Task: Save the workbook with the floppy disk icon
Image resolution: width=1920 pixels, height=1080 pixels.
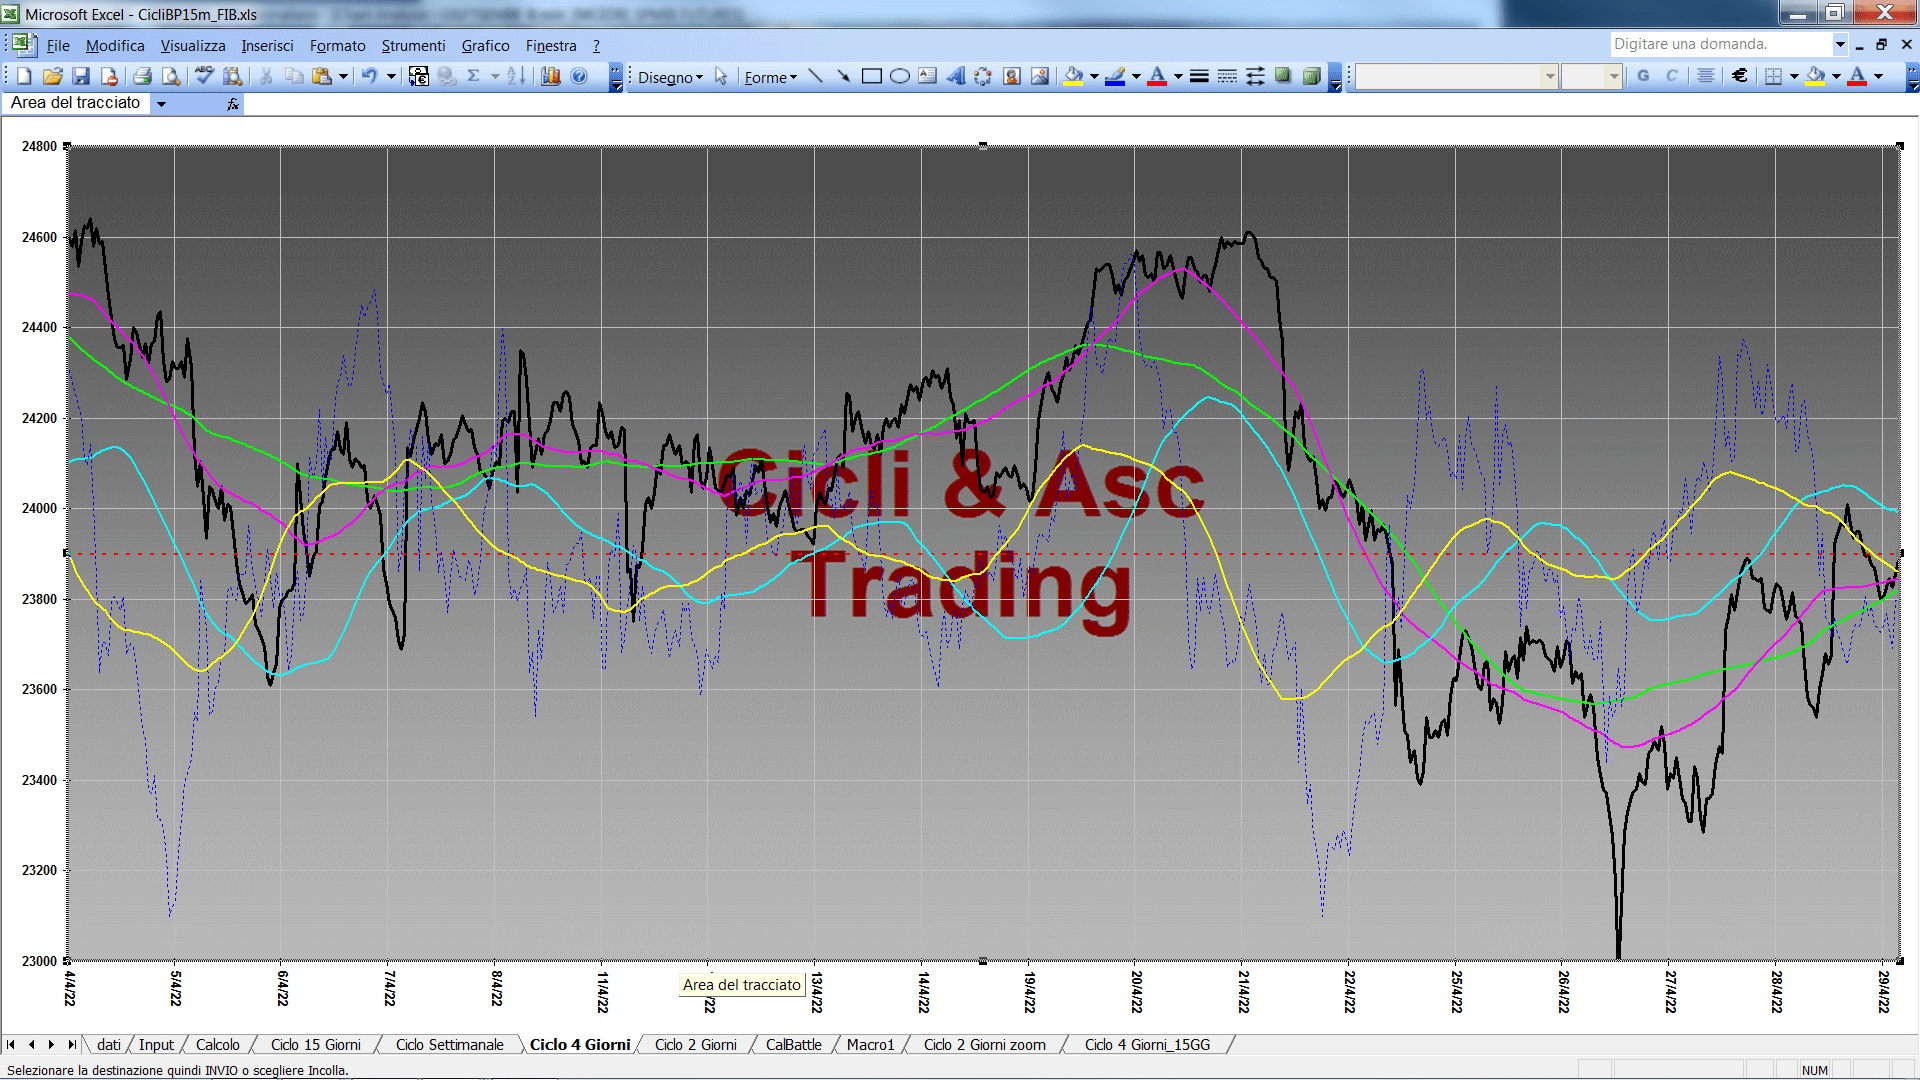Action: (81, 76)
